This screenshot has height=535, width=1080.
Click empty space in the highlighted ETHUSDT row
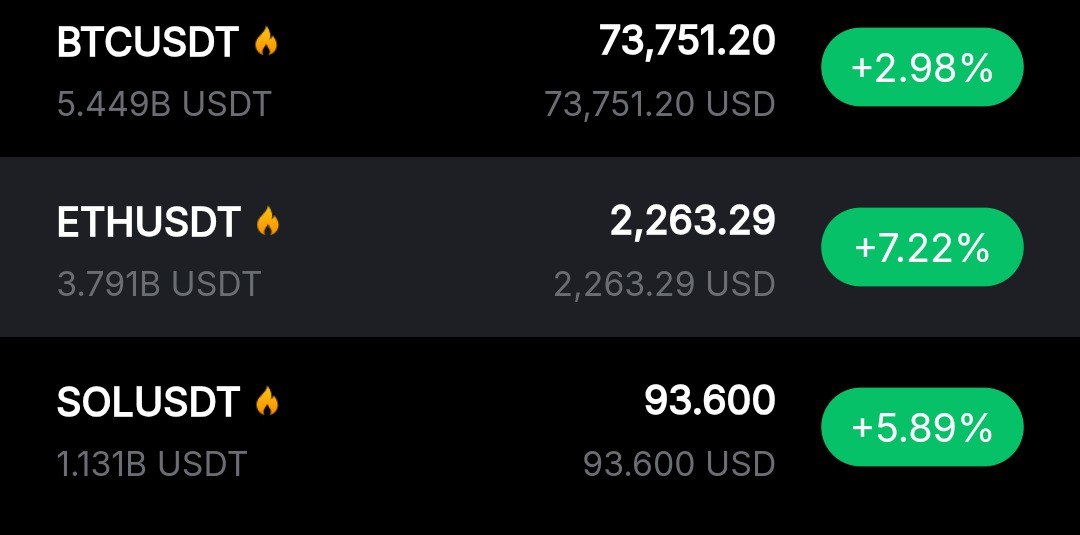(420, 250)
